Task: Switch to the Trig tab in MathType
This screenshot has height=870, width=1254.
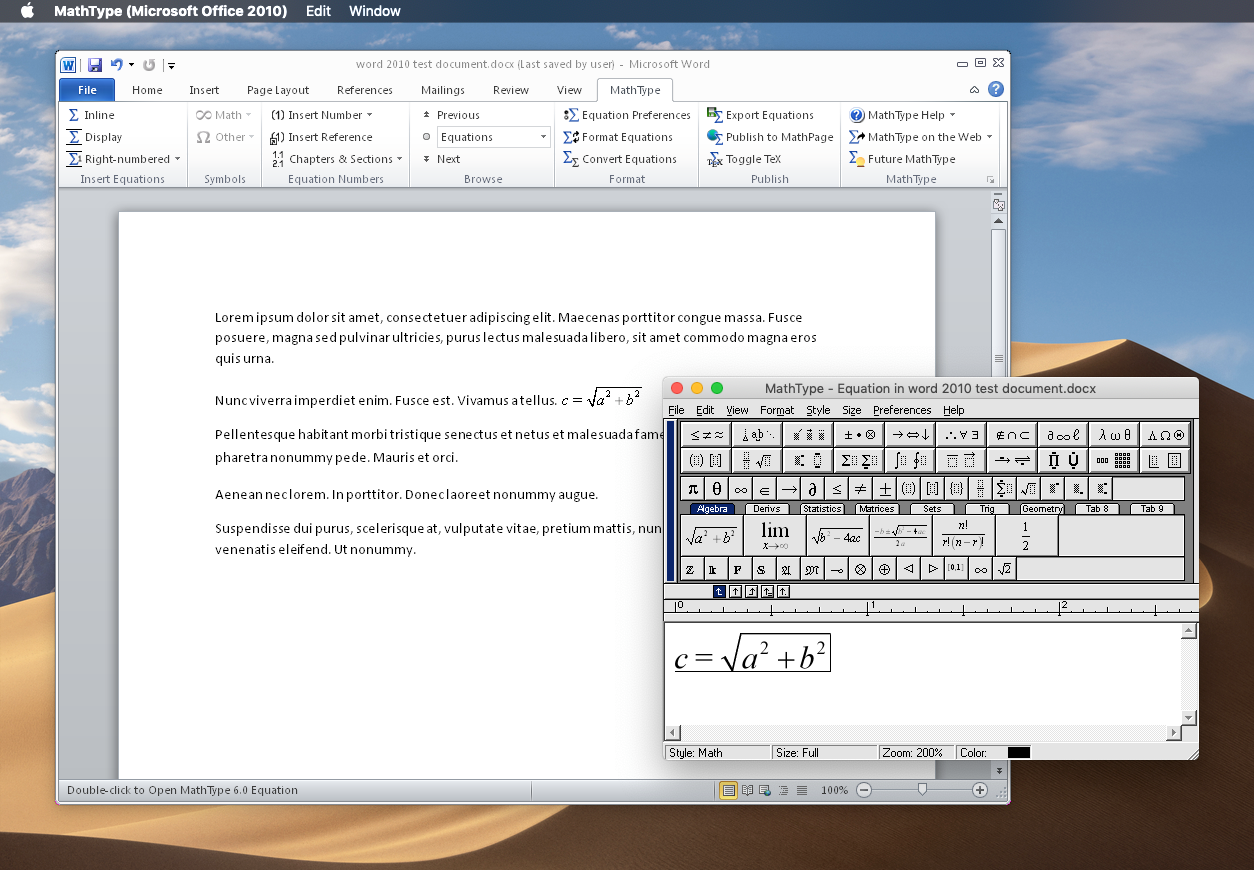Action: click(x=986, y=508)
